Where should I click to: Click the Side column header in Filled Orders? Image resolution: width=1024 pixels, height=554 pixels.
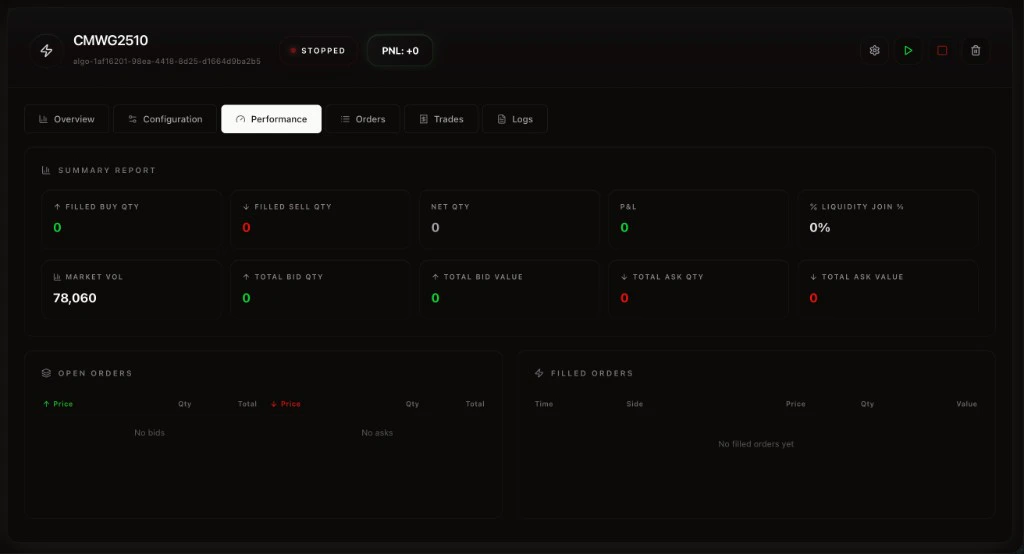point(635,404)
